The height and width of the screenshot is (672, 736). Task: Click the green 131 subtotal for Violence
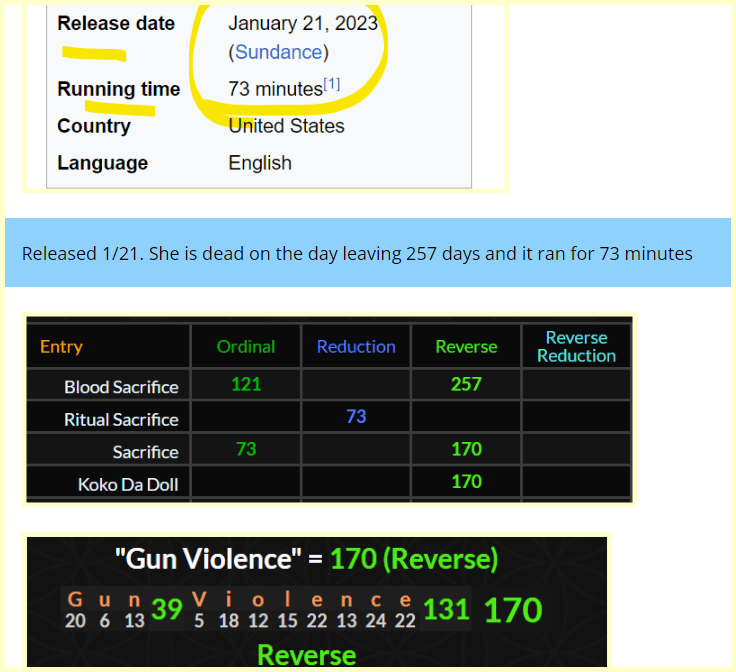446,609
